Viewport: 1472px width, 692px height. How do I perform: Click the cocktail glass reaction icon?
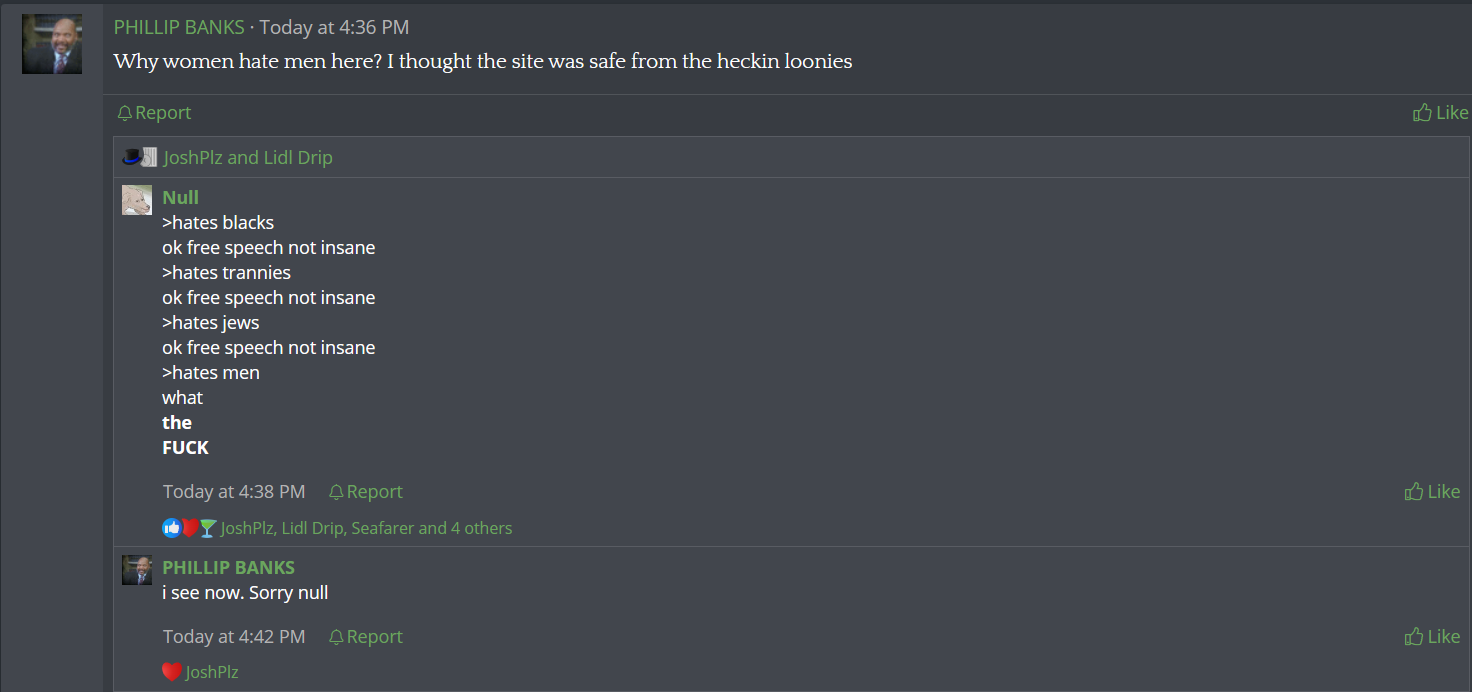(x=208, y=528)
